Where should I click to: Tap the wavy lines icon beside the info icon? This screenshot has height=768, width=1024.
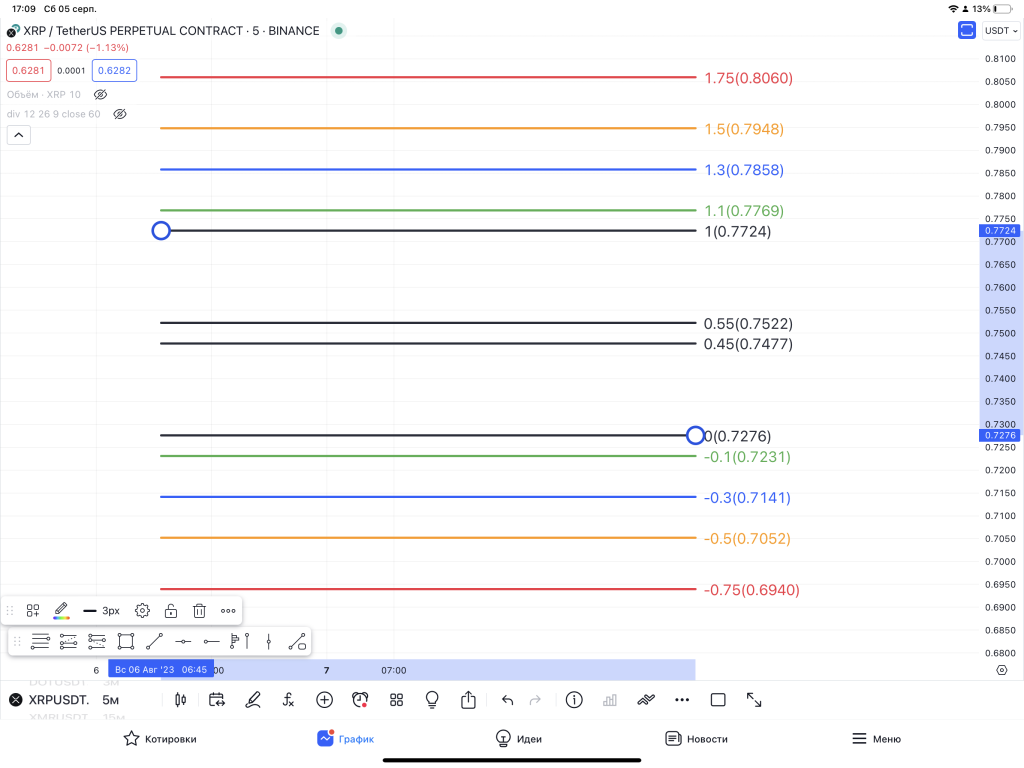tap(646, 700)
